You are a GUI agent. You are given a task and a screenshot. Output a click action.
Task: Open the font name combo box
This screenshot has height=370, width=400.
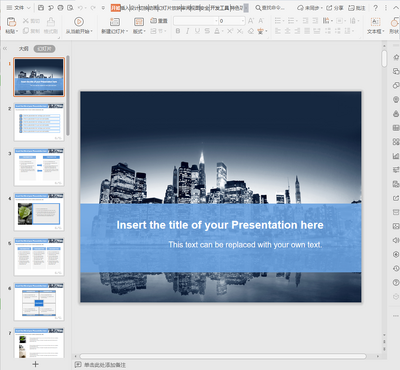tap(196, 21)
